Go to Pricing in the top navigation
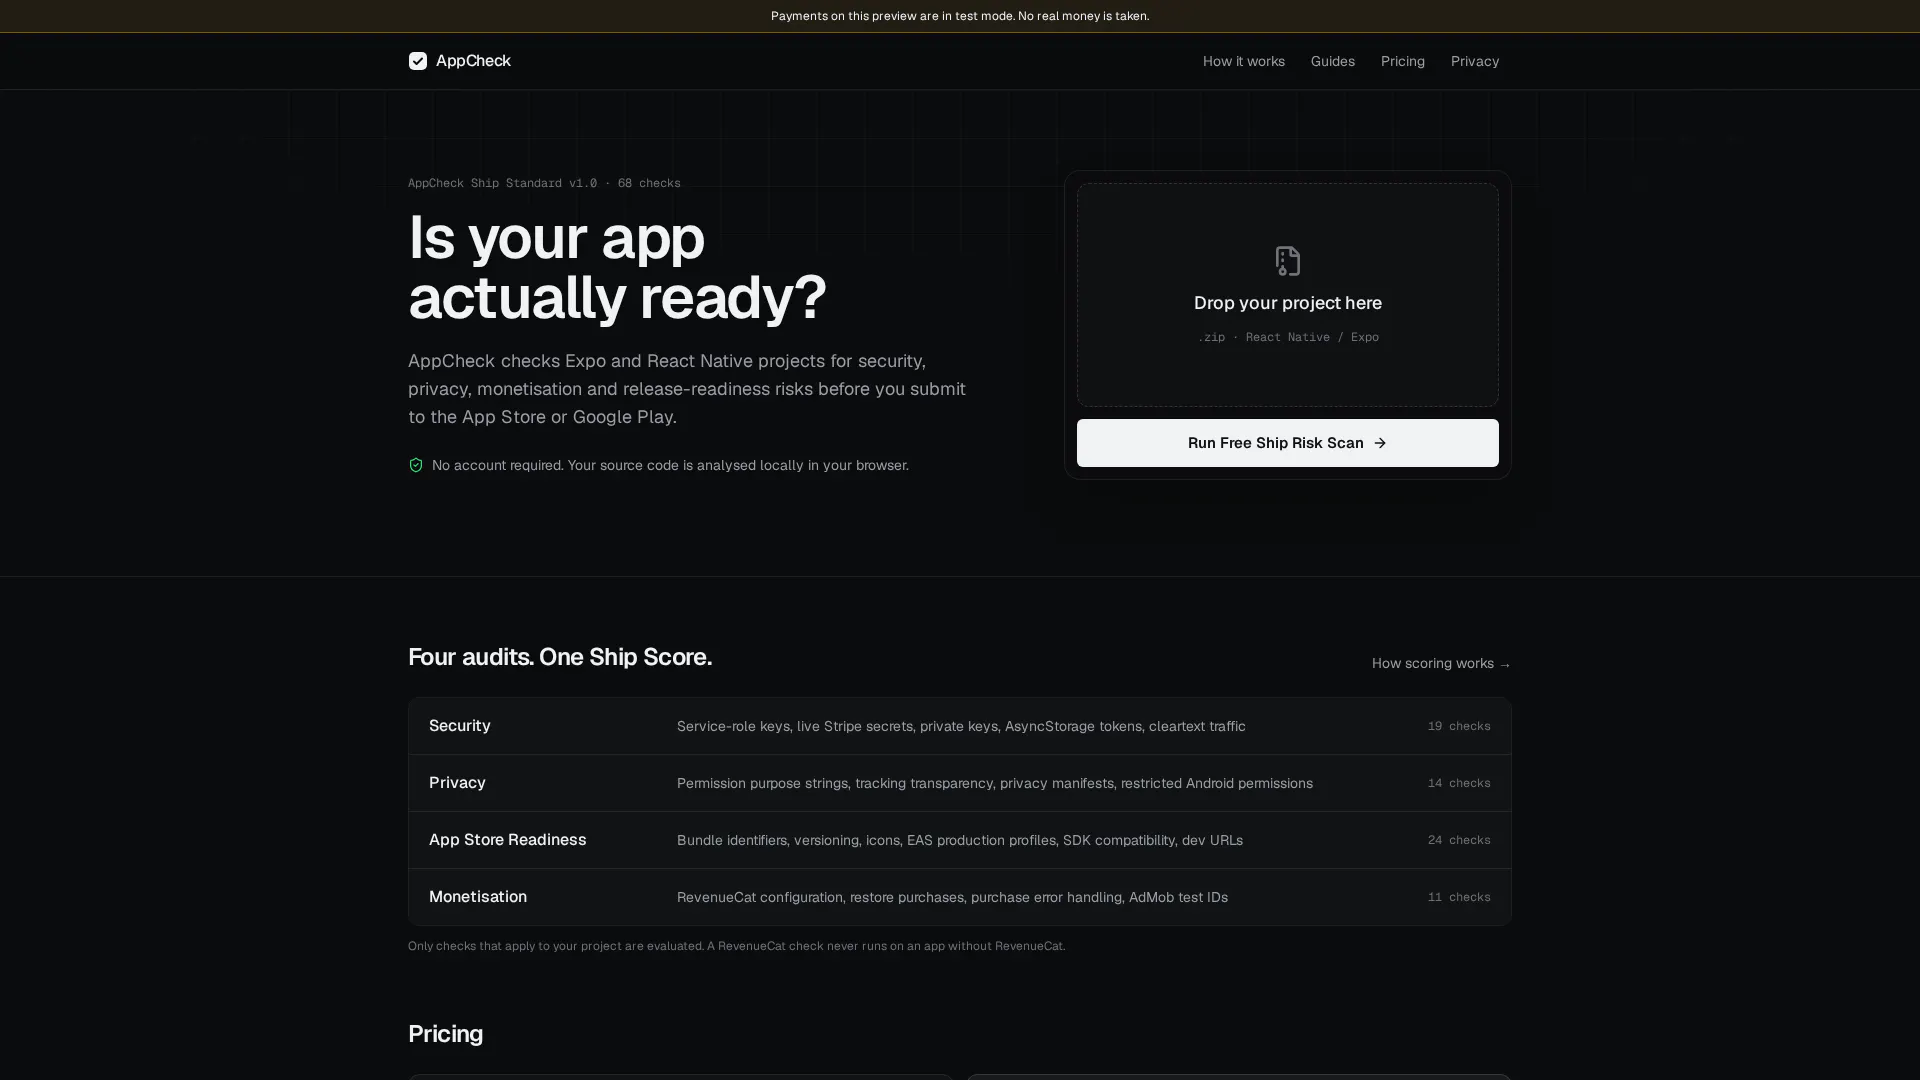The image size is (1920, 1080). click(x=1402, y=61)
